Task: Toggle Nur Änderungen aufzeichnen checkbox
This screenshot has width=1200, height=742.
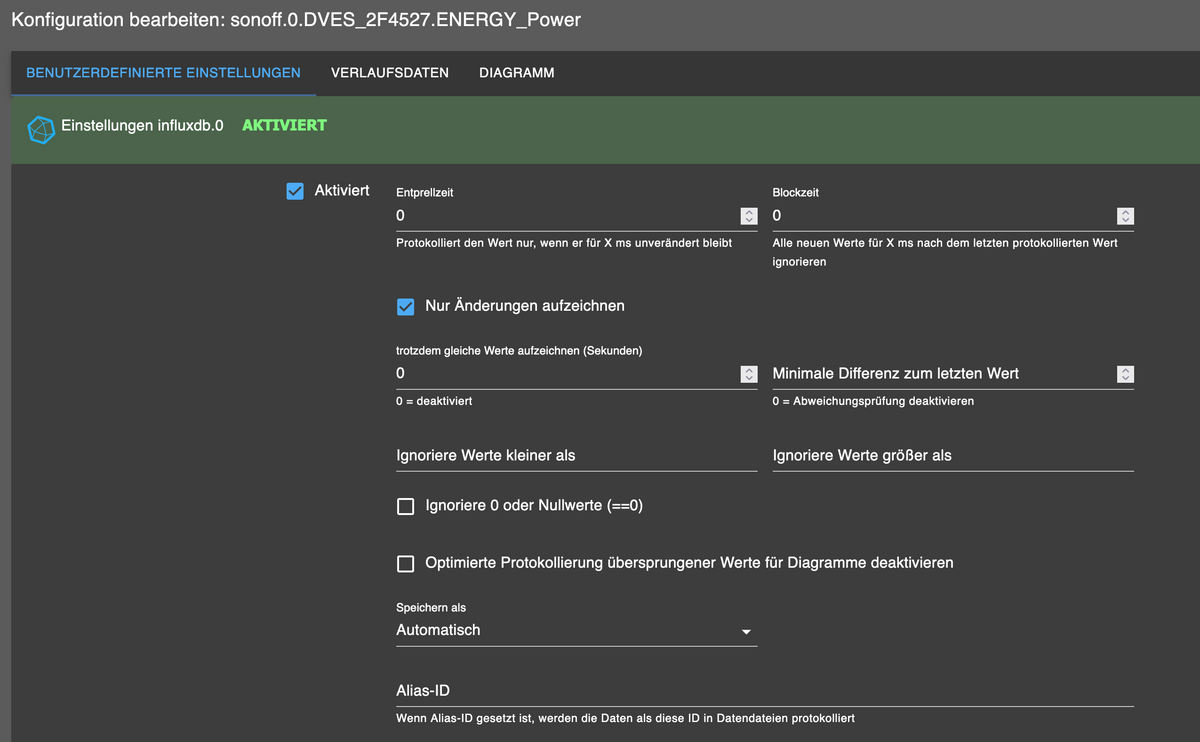Action: [x=406, y=306]
